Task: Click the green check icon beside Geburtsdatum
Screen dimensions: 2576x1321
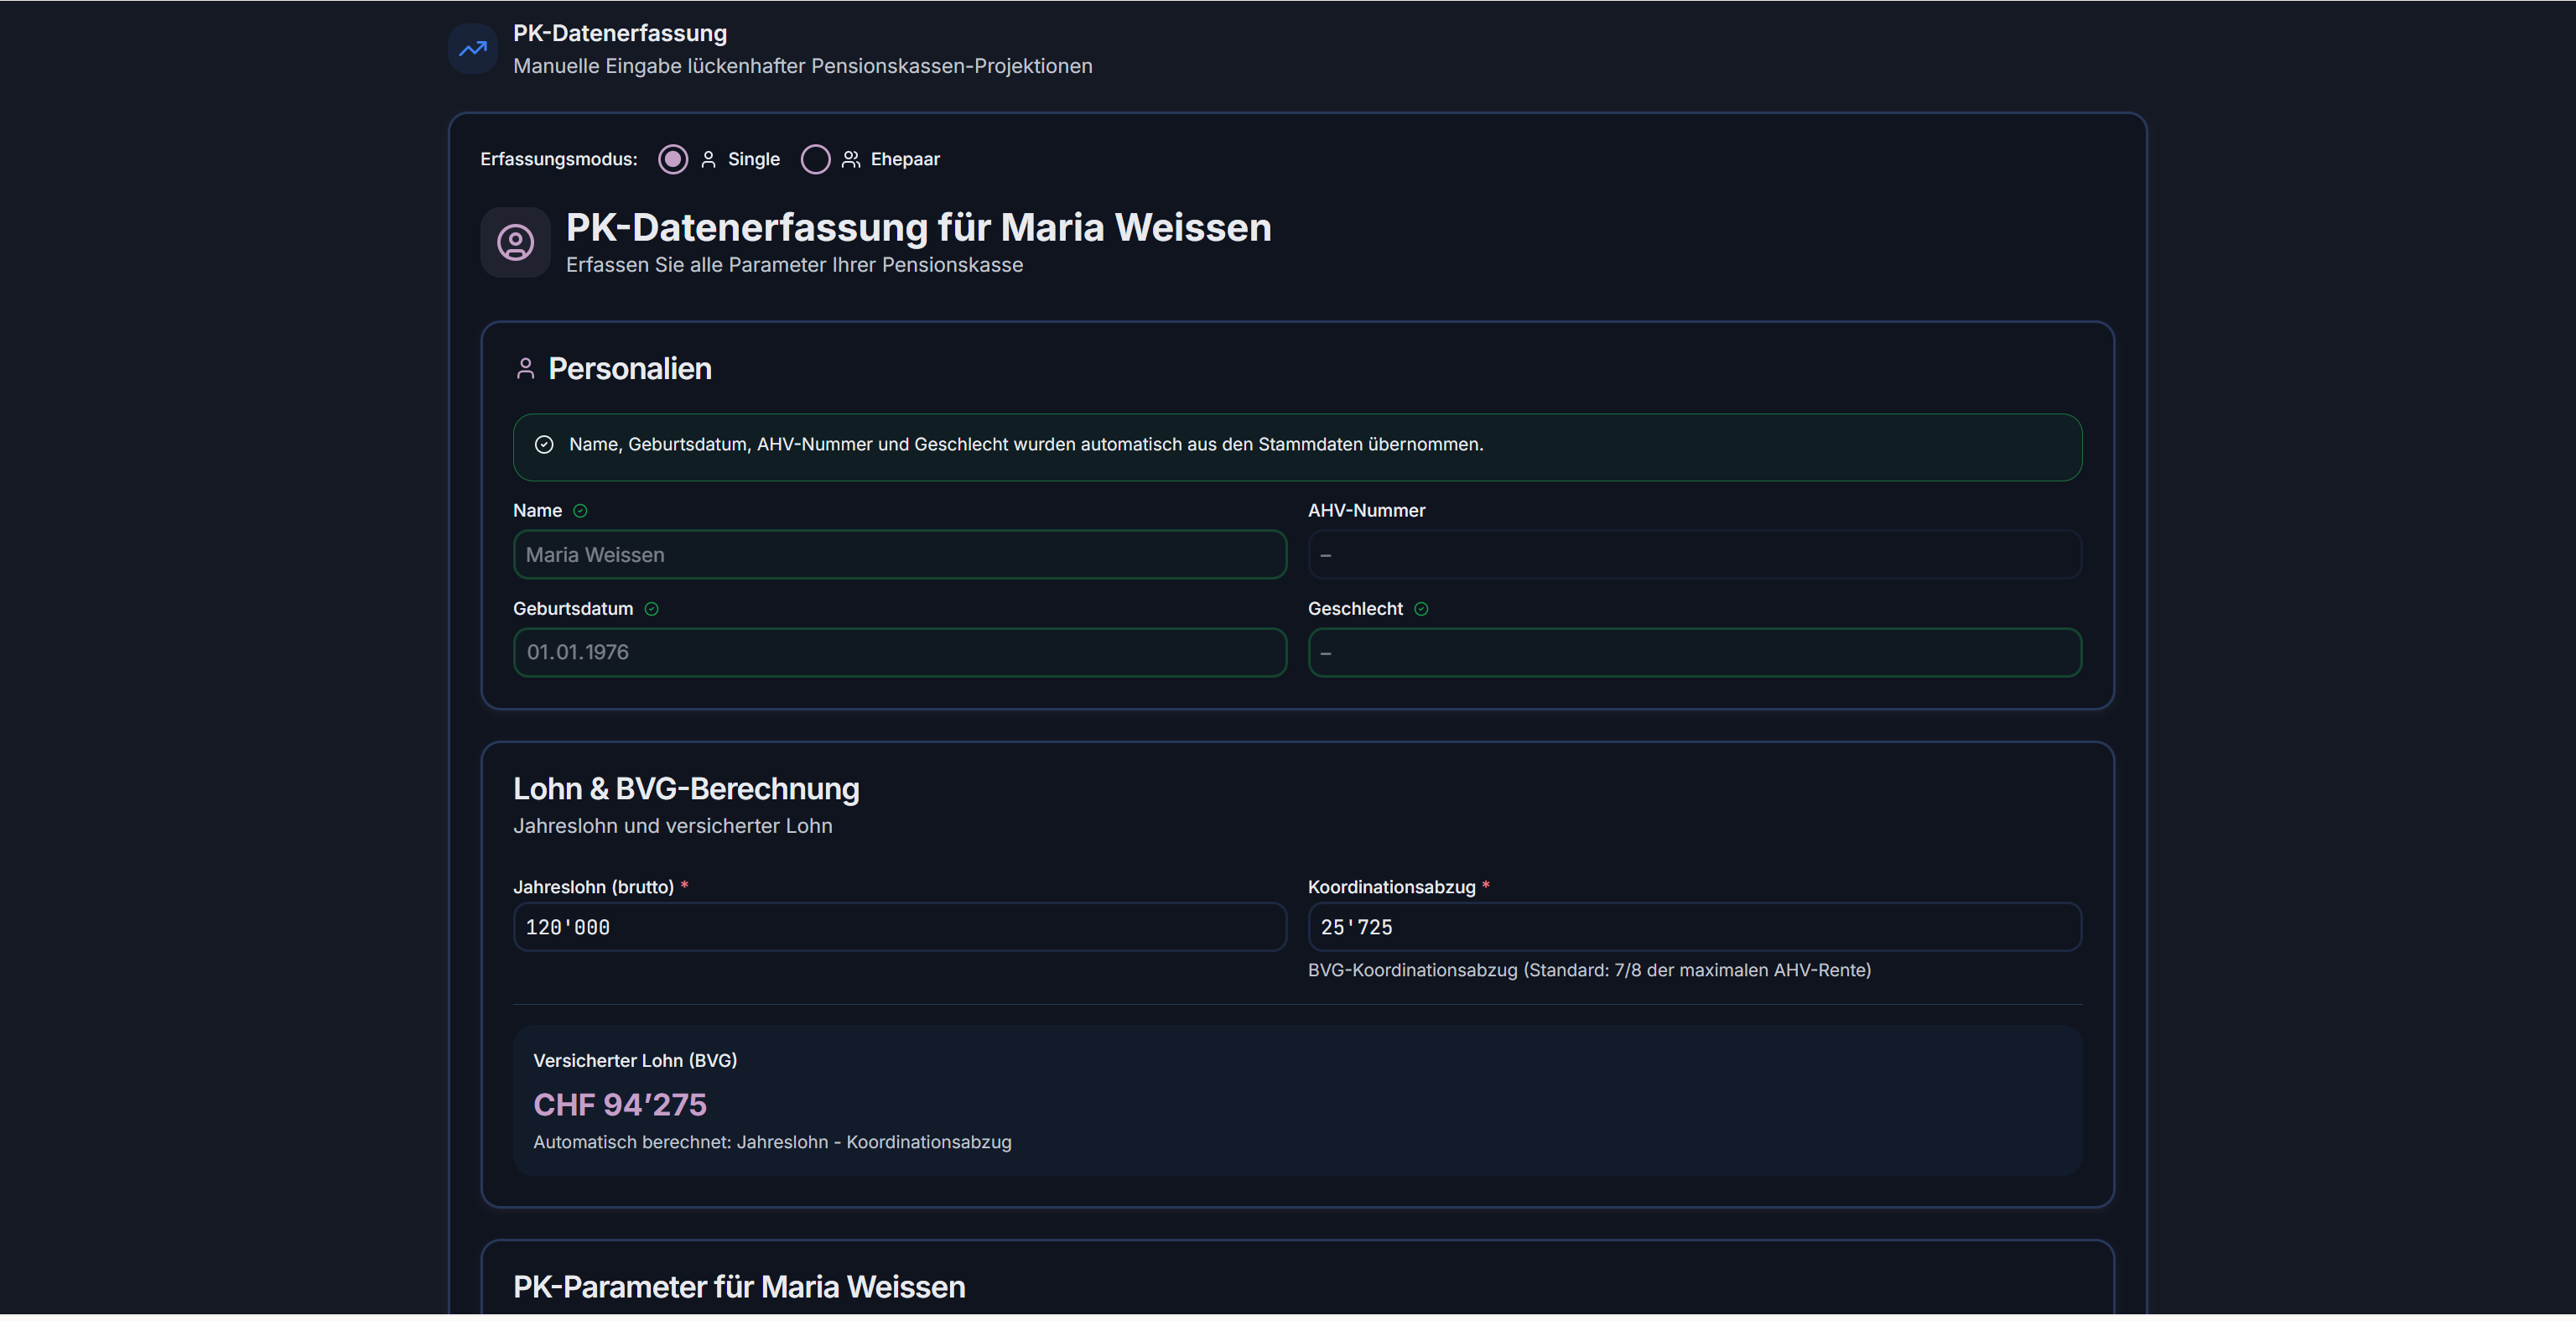Action: (652, 609)
